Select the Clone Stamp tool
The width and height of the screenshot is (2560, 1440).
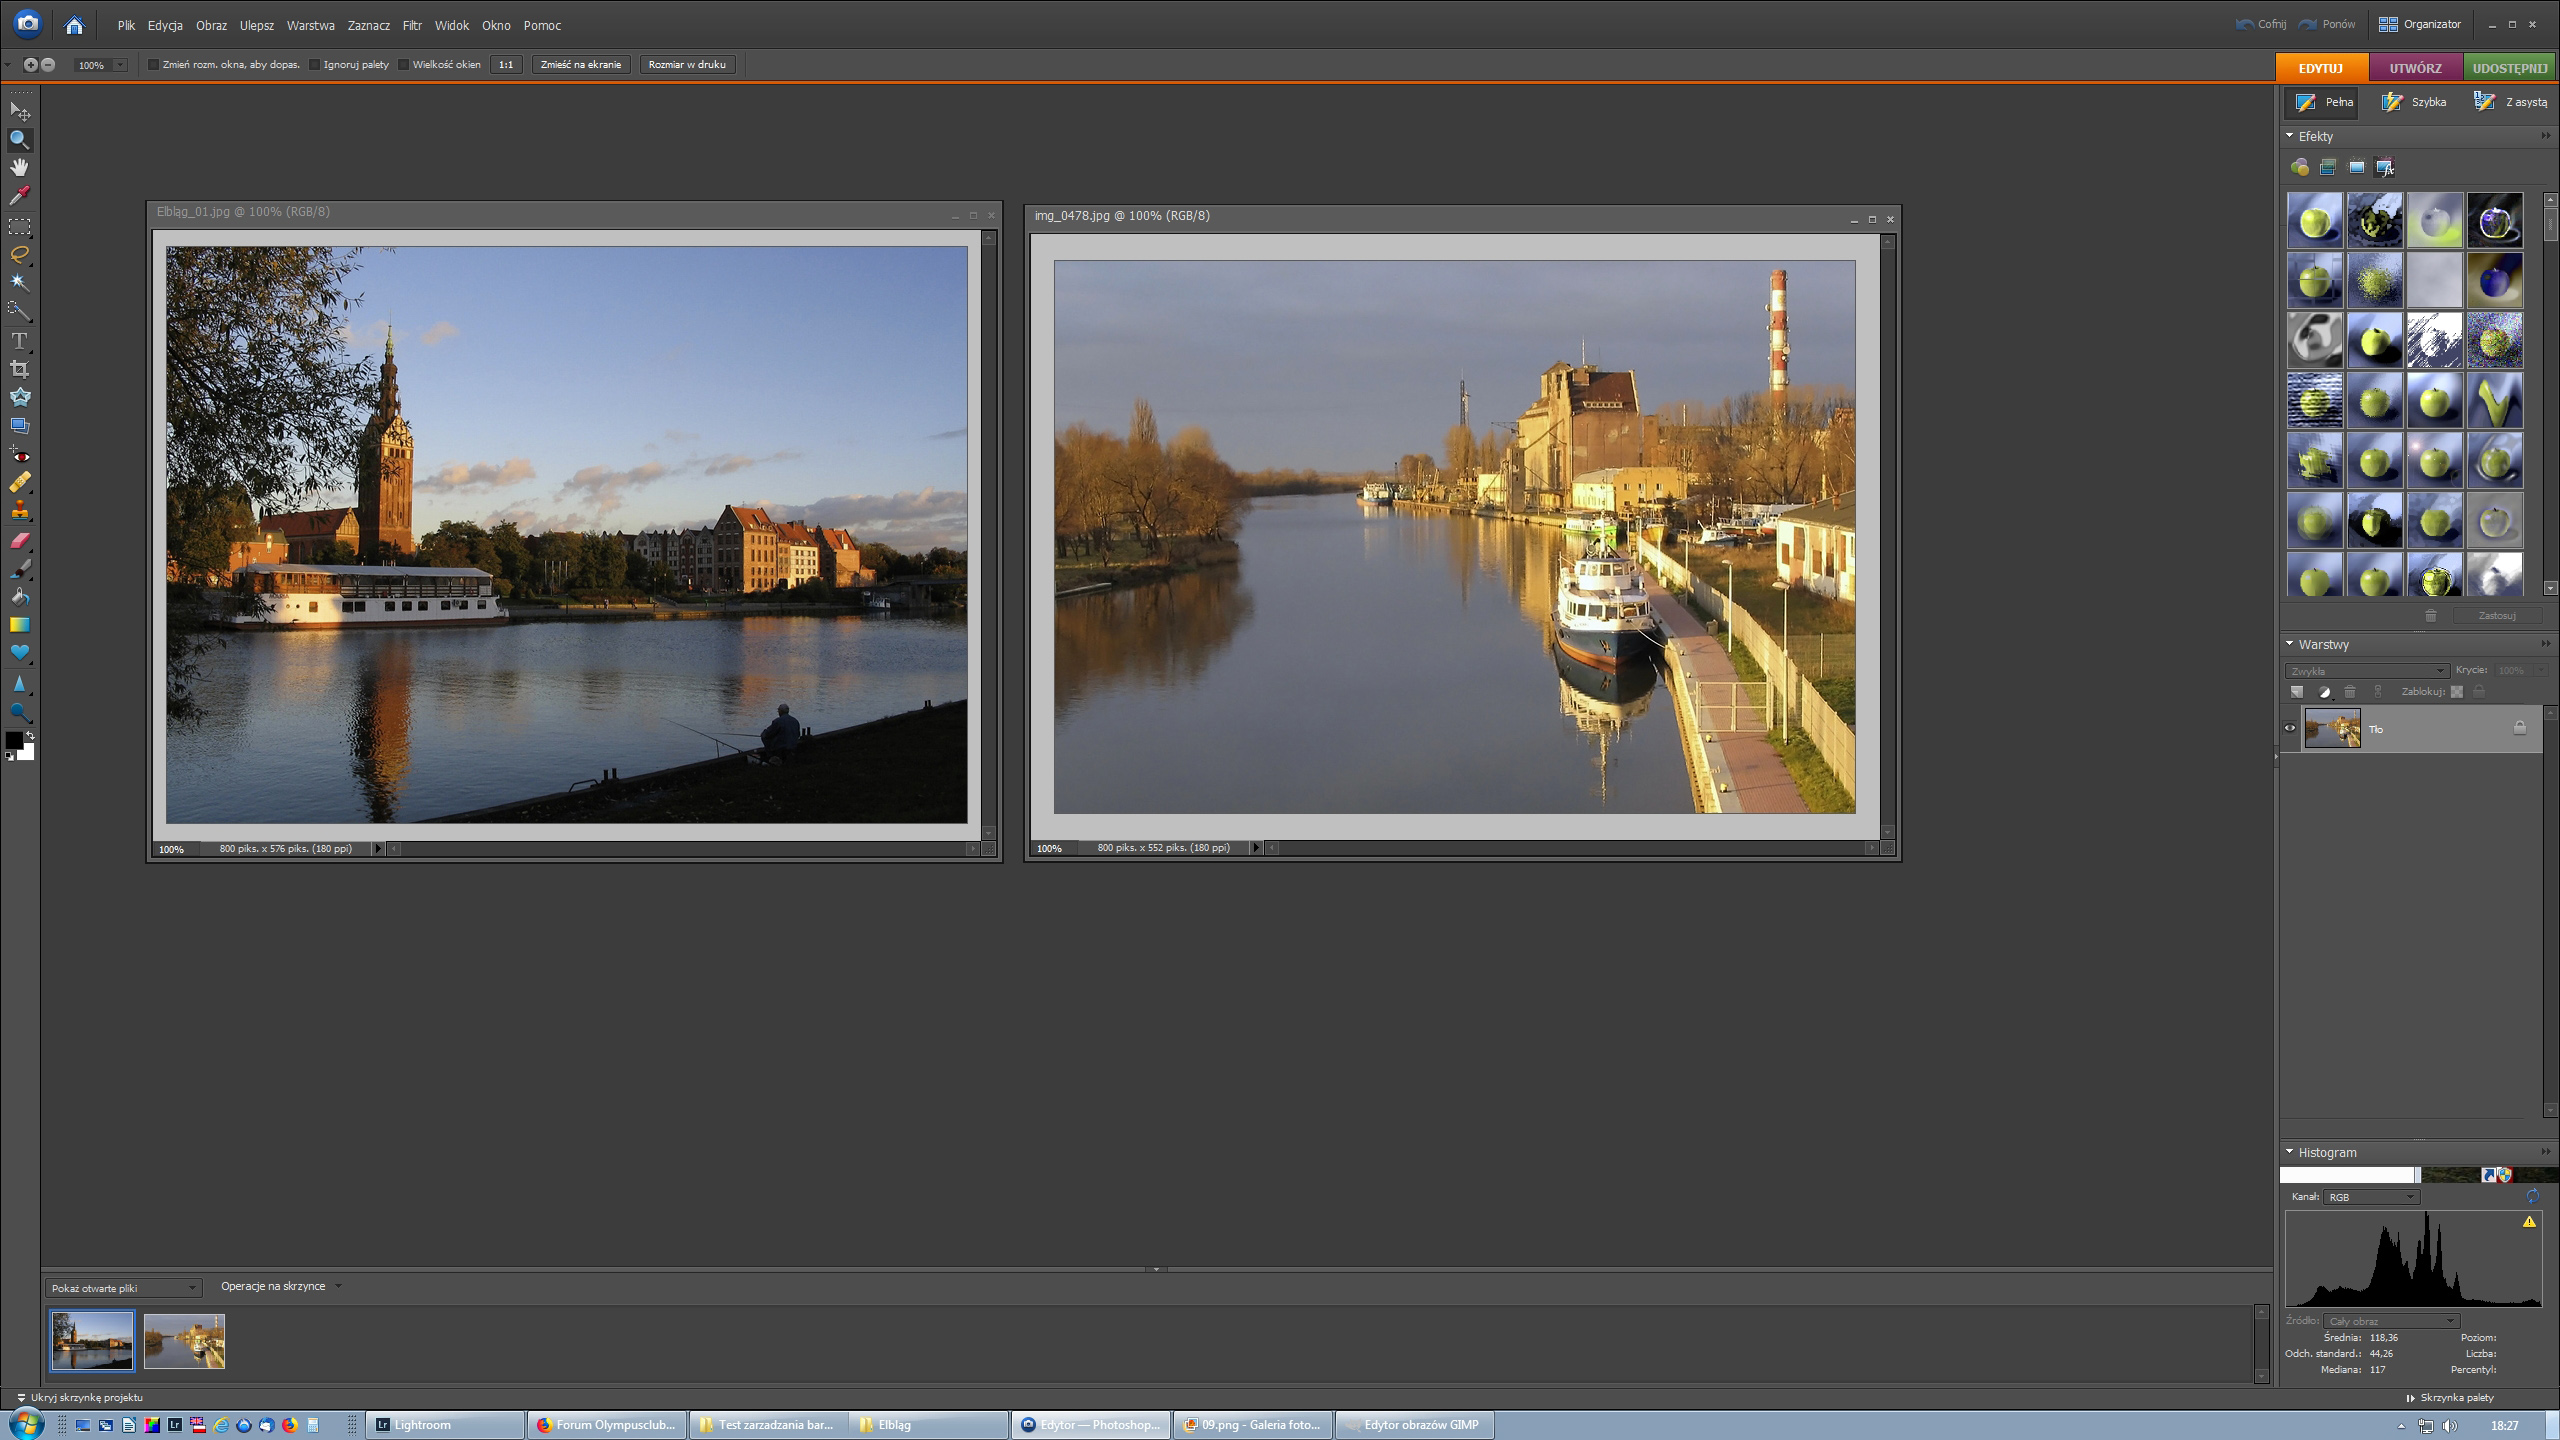pos(19,511)
